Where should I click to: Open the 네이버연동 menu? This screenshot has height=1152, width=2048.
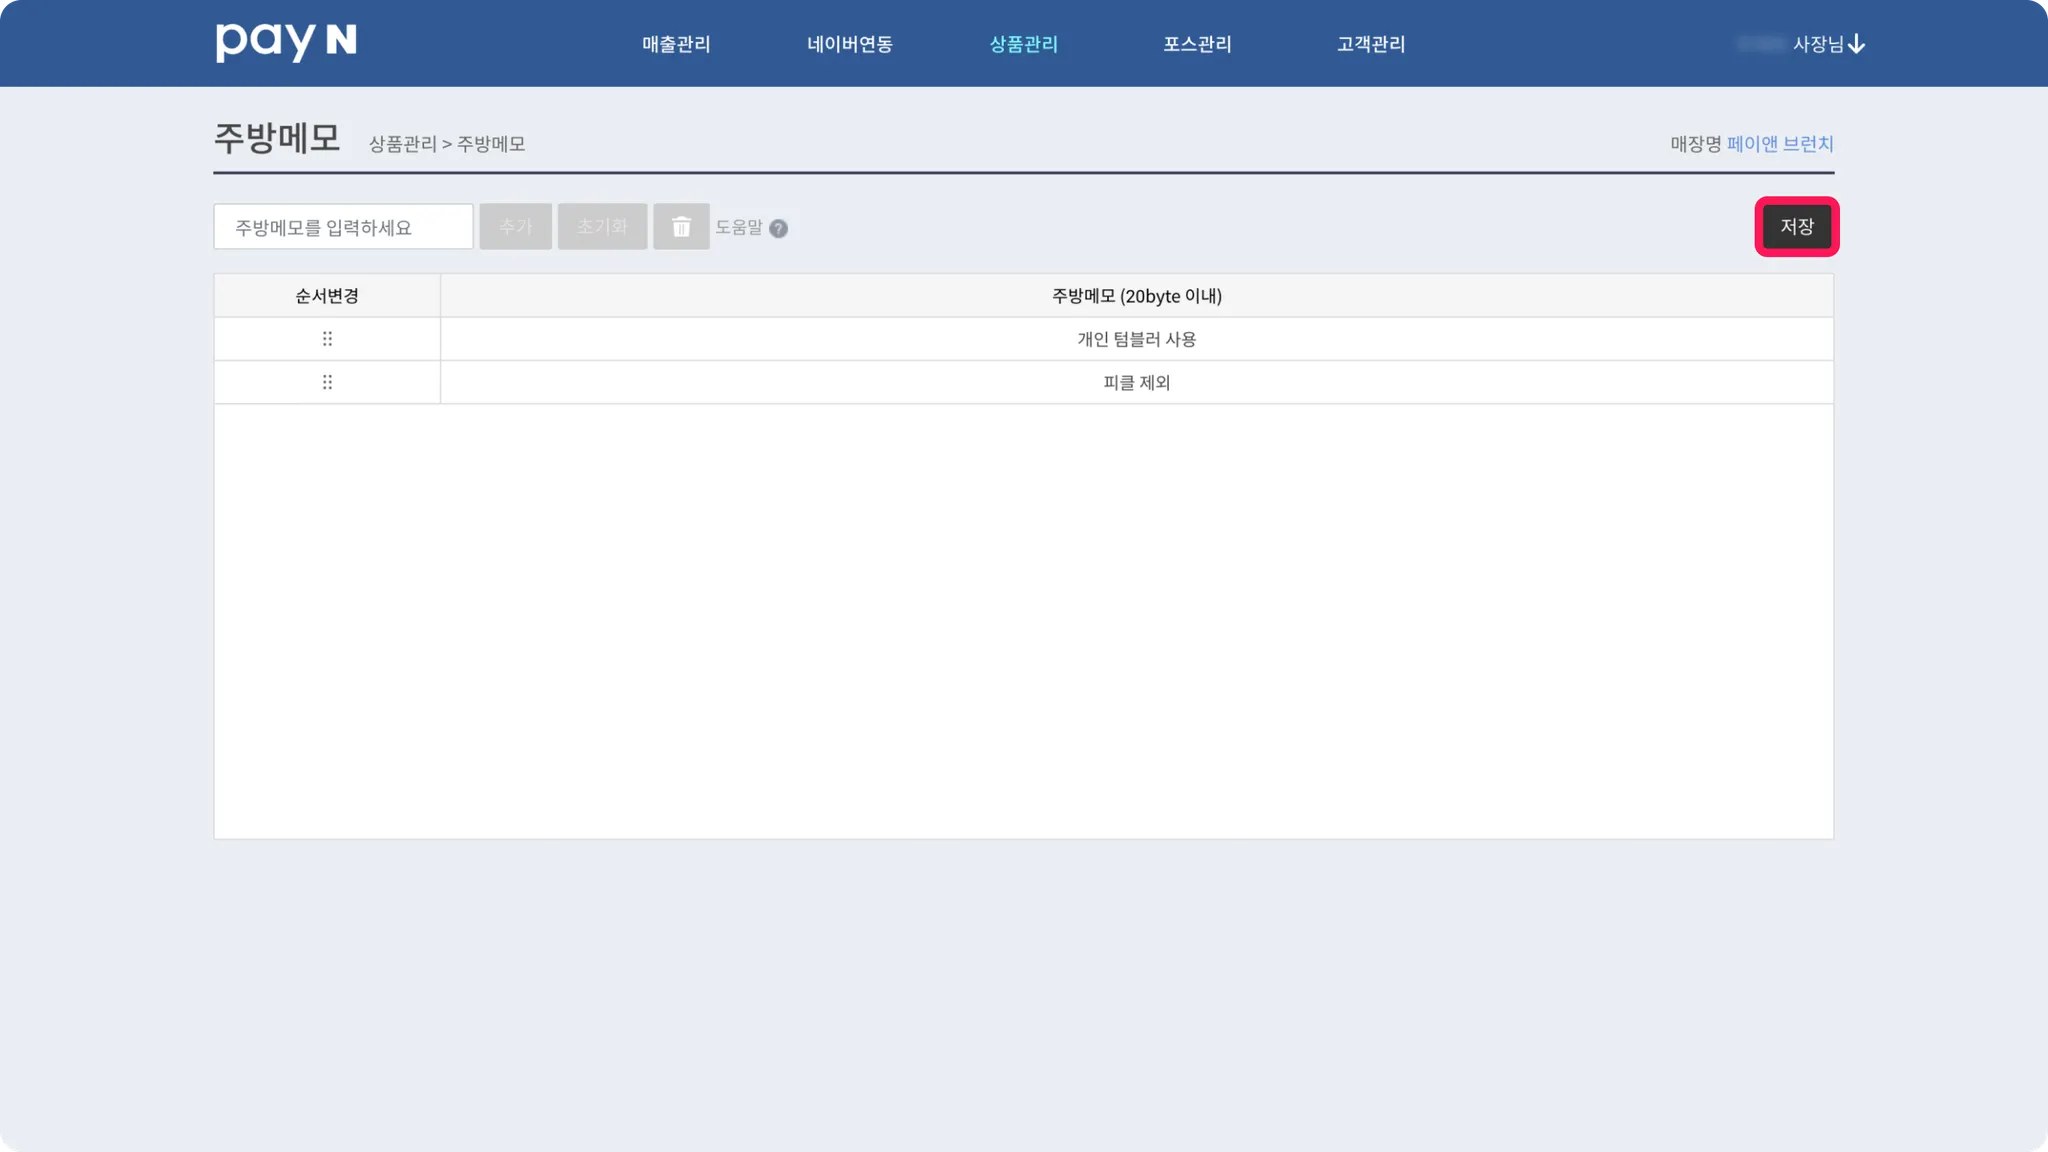coord(849,44)
